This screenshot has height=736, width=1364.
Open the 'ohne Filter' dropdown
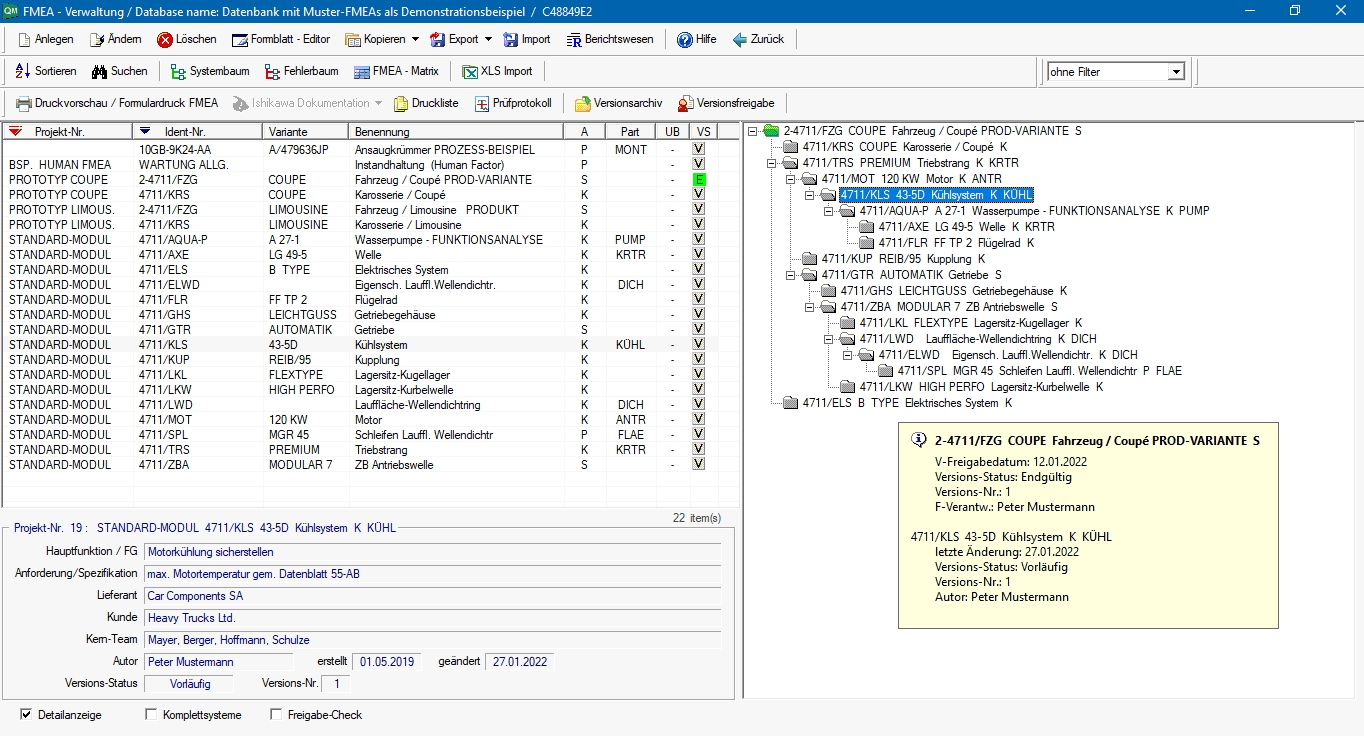point(1176,72)
